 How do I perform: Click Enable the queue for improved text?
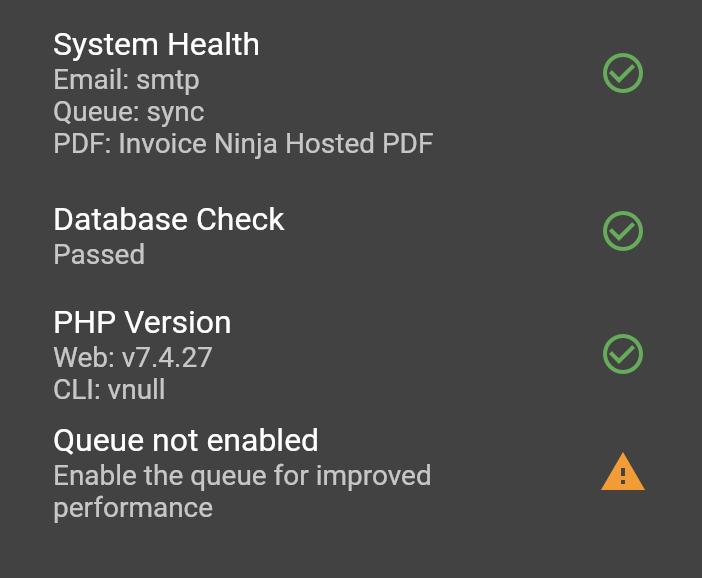coord(242,475)
